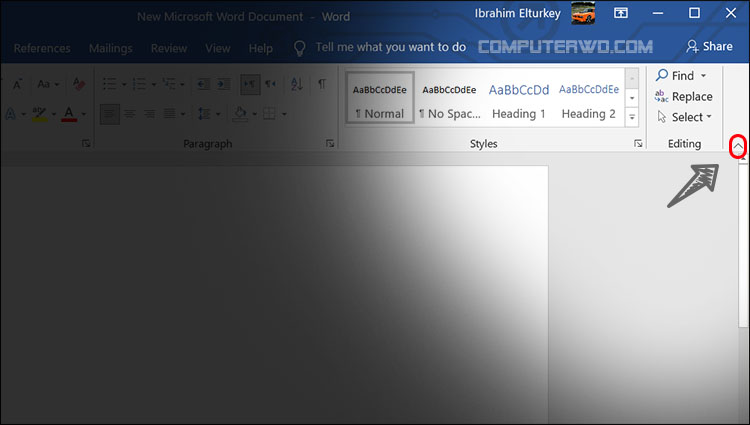Toggle left-to-right text direction
Viewport: 750px width, 425px height.
(250, 84)
